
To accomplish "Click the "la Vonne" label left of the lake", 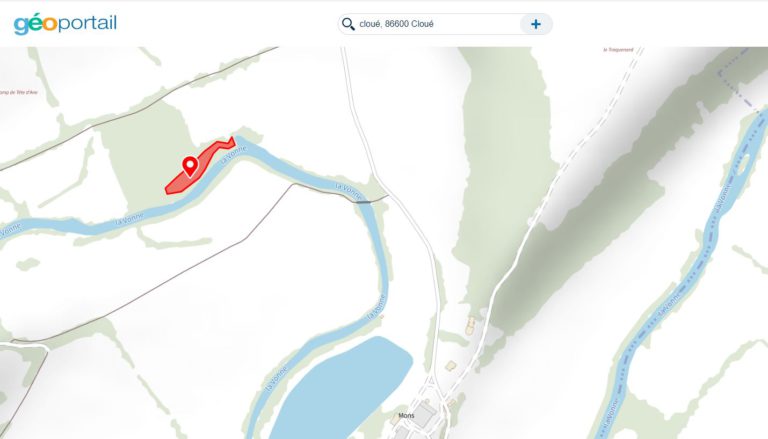I will [276, 379].
